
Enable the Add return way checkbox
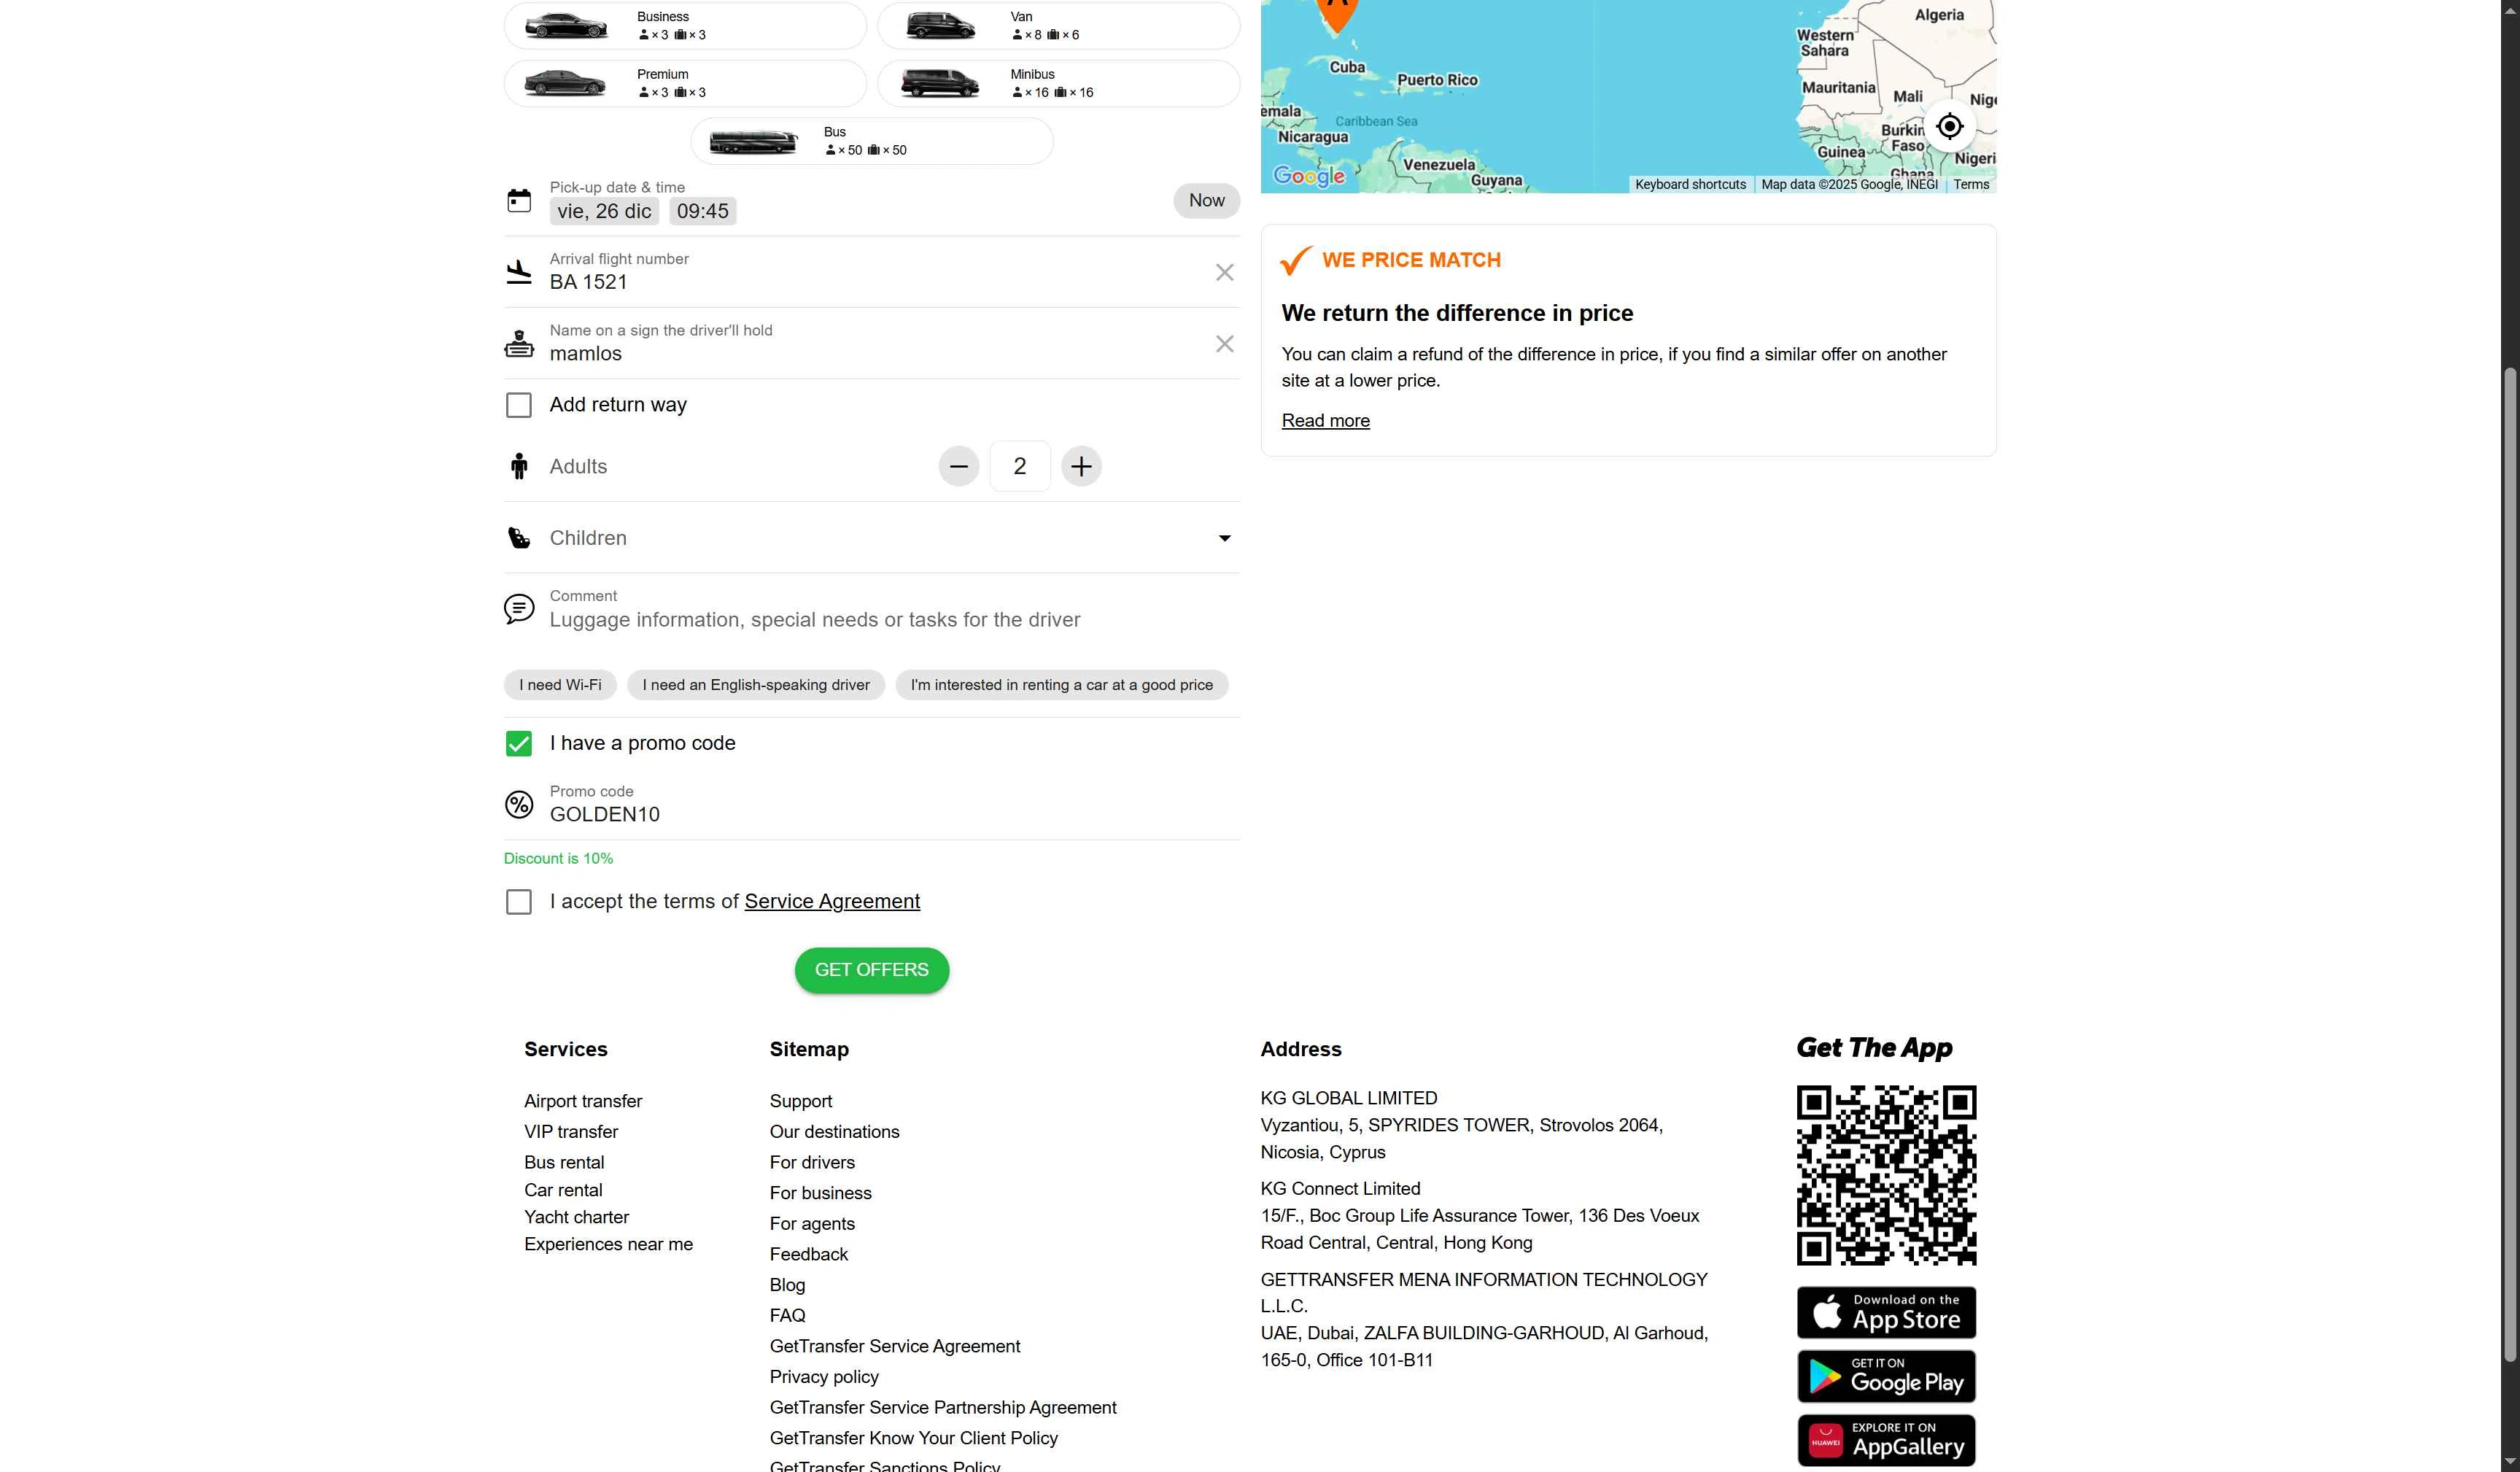click(x=519, y=405)
